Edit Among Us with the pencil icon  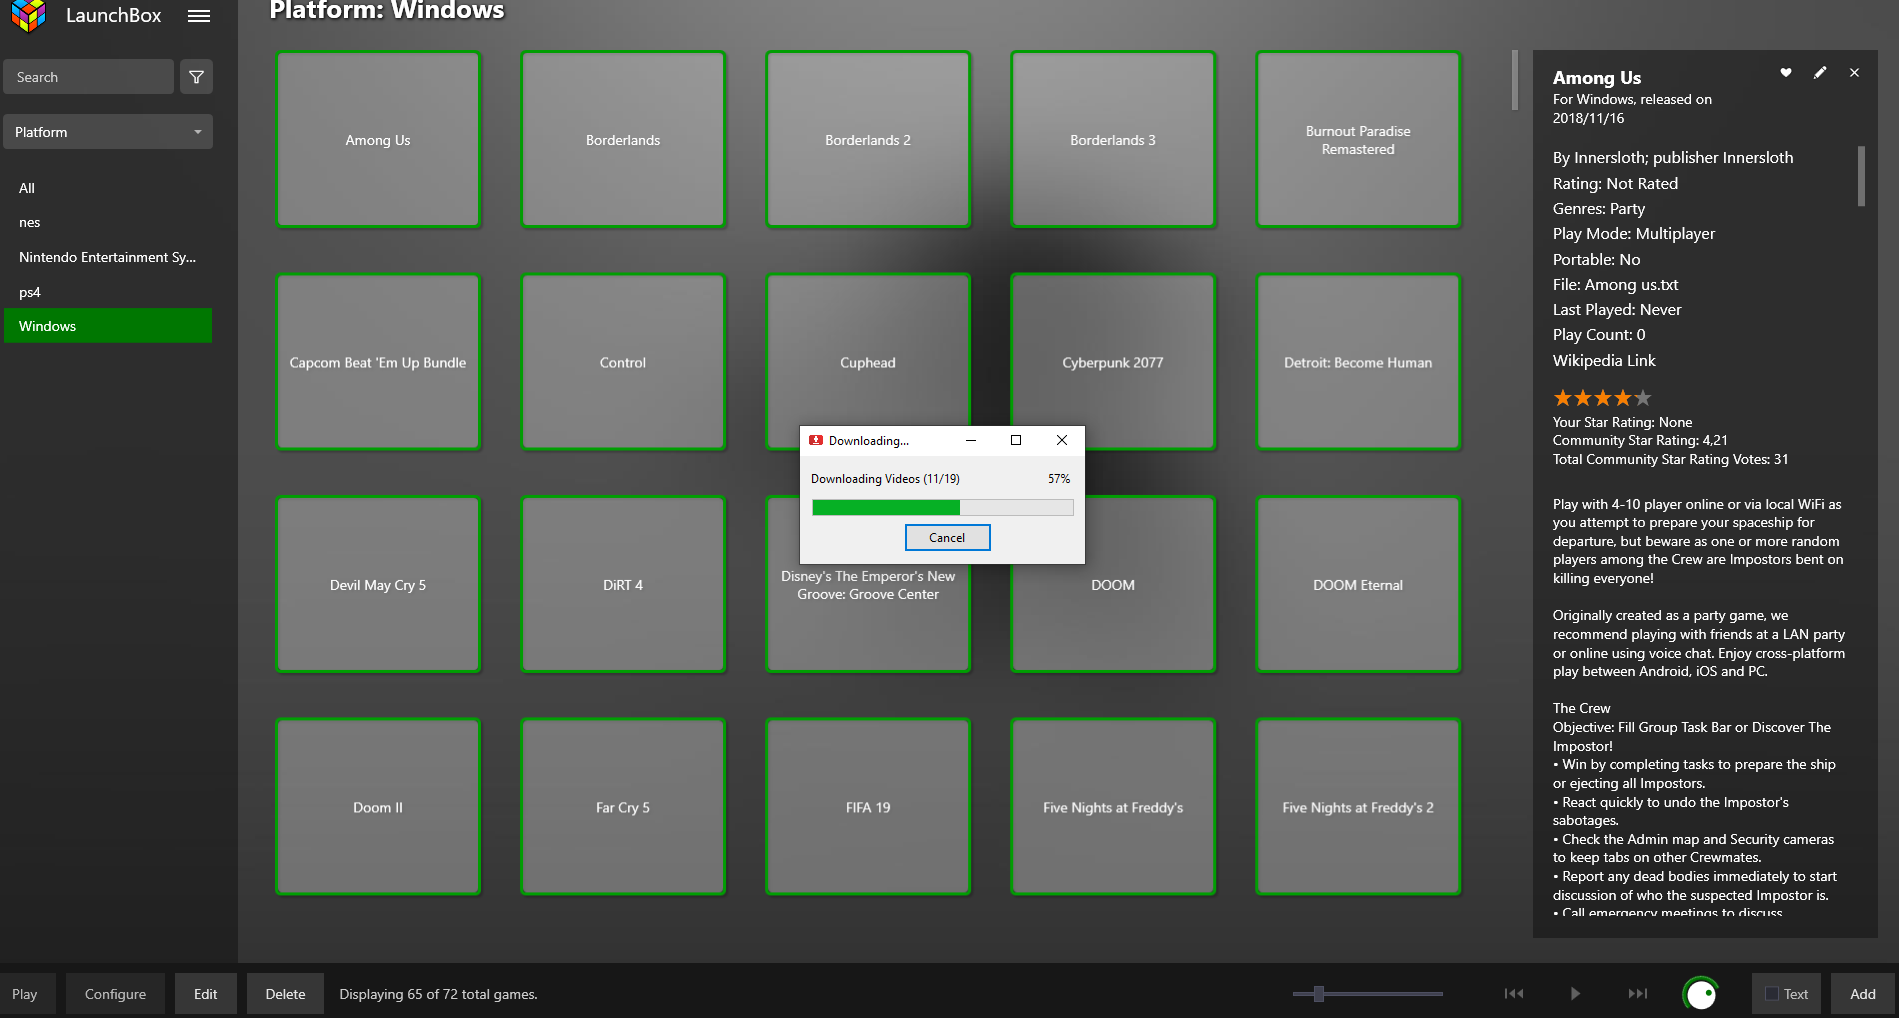[1820, 73]
